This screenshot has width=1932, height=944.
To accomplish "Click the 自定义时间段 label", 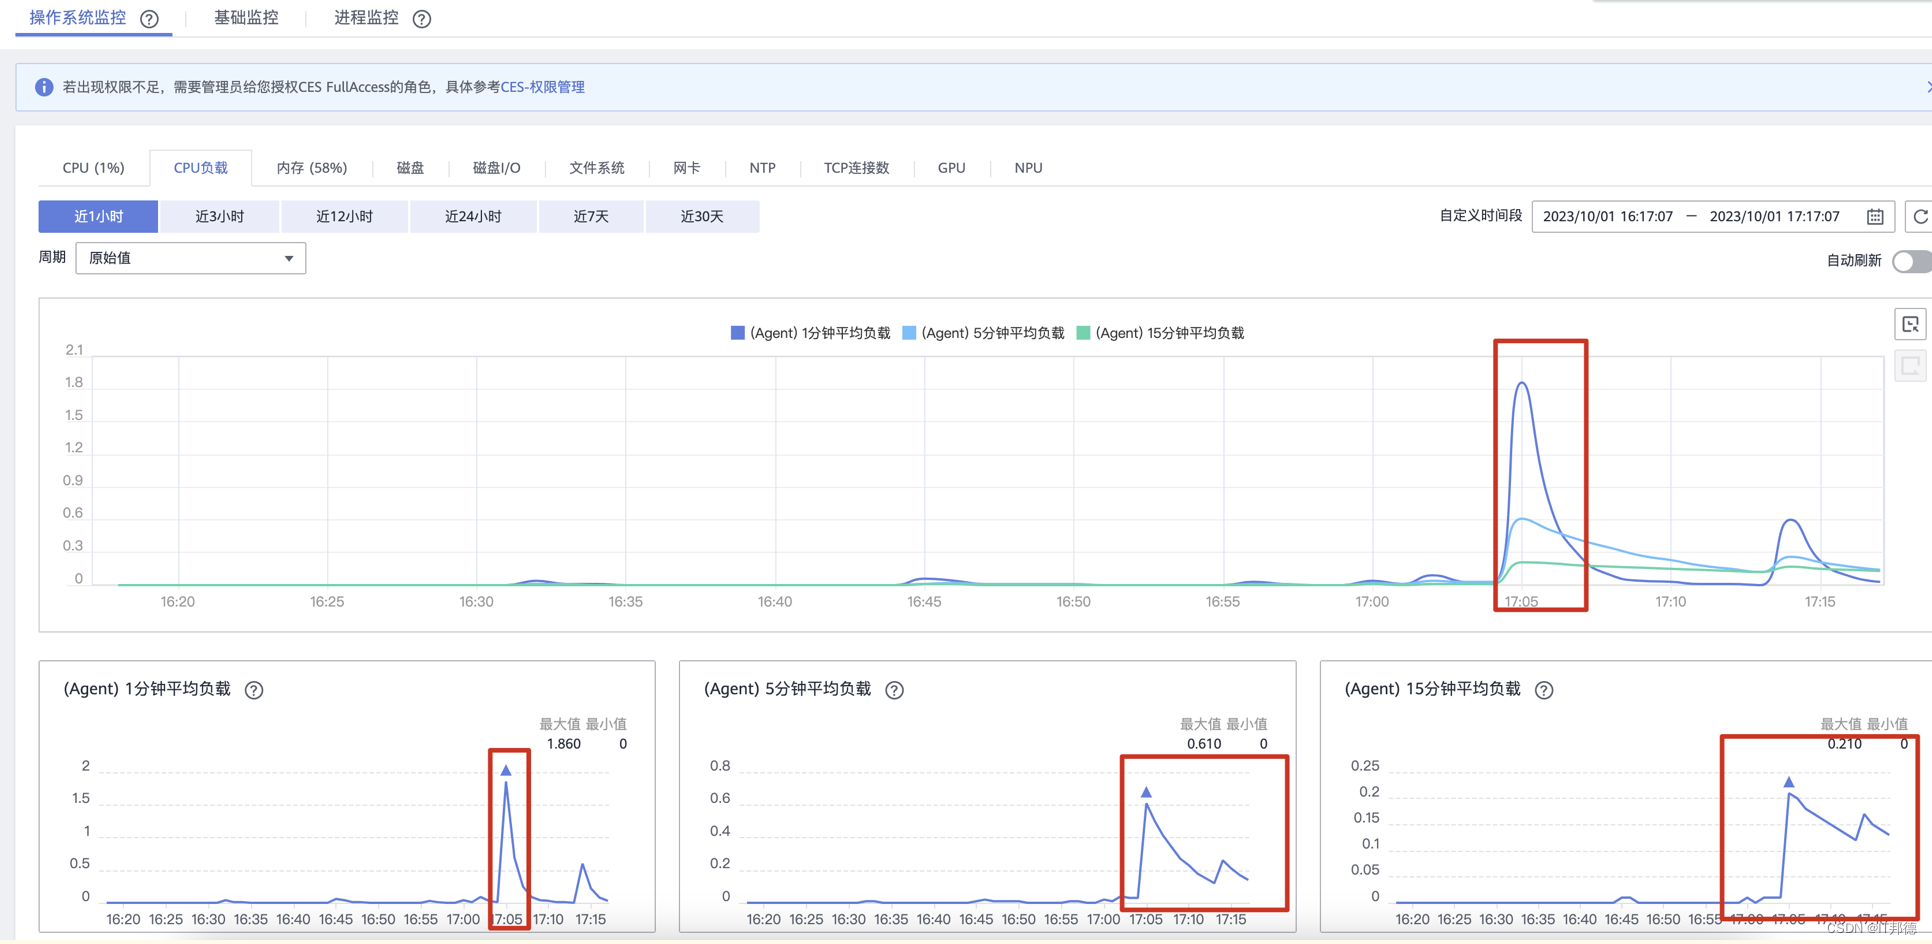I will point(1481,216).
